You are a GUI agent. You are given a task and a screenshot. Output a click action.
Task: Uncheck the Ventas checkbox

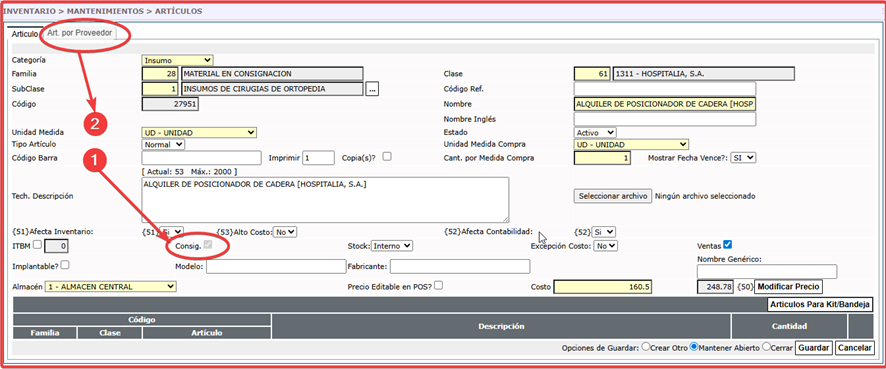click(728, 245)
